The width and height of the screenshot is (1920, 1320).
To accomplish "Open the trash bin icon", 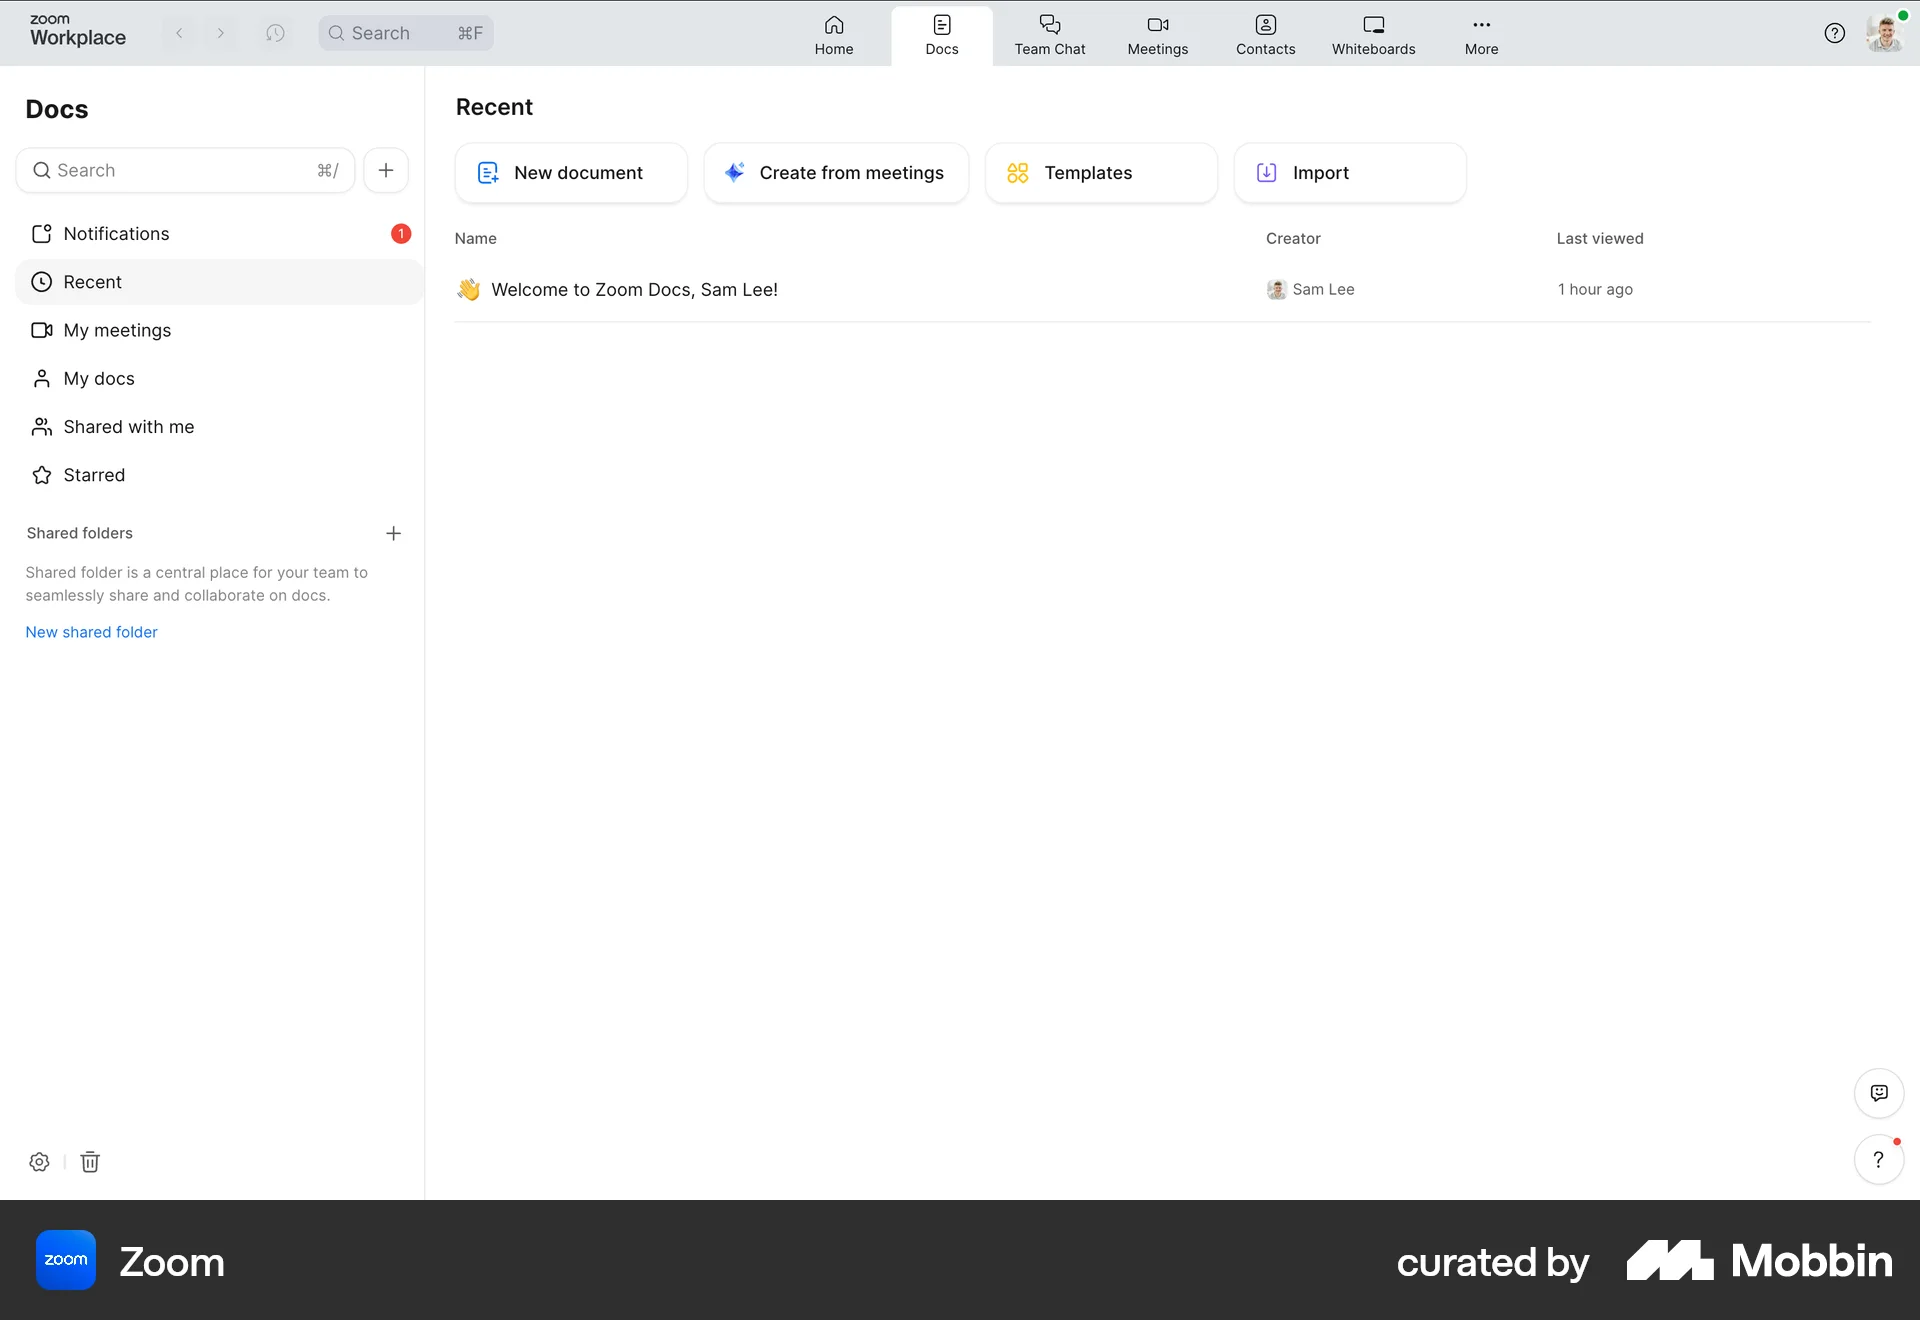I will tap(90, 1162).
